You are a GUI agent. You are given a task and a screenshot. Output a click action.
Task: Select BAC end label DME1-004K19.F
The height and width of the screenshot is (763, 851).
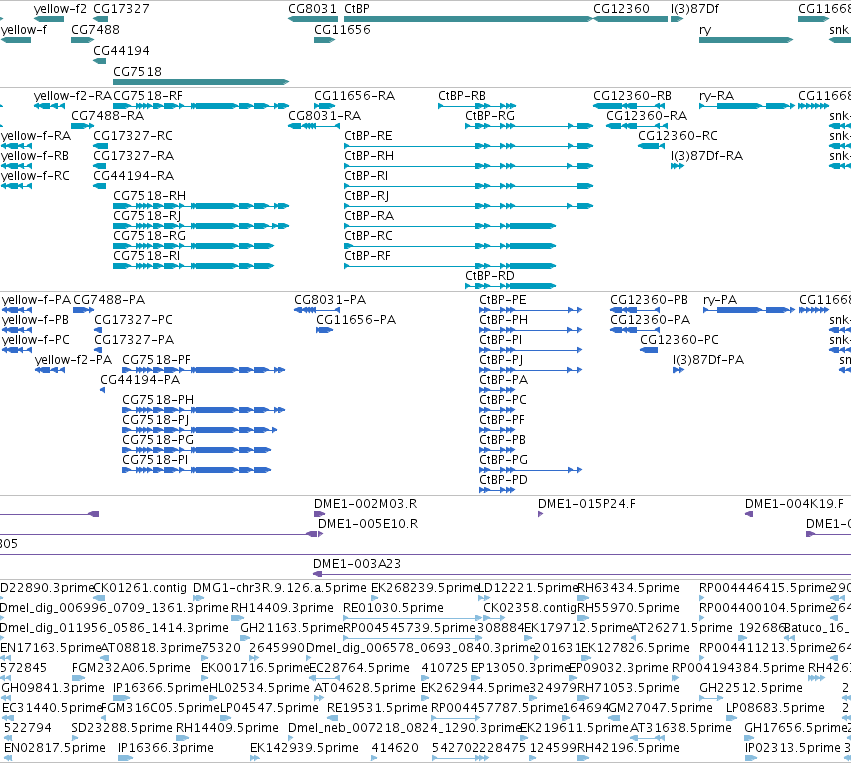tap(794, 504)
